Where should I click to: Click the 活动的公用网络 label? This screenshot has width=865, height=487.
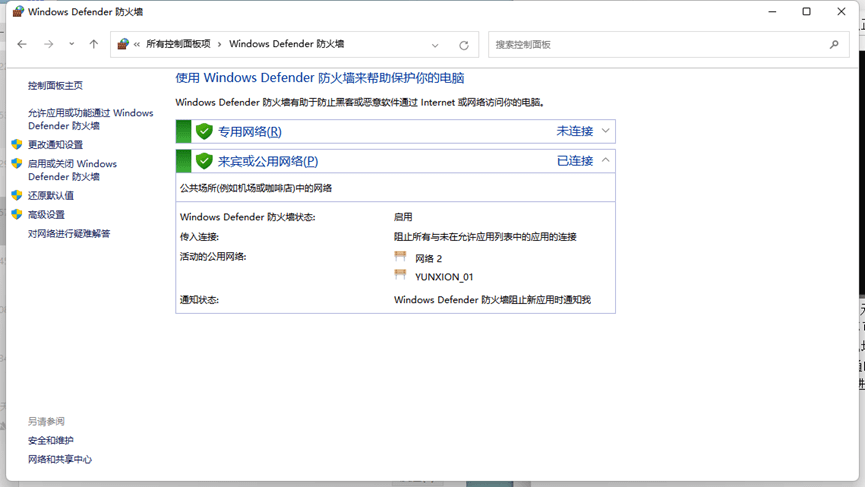[x=213, y=257]
